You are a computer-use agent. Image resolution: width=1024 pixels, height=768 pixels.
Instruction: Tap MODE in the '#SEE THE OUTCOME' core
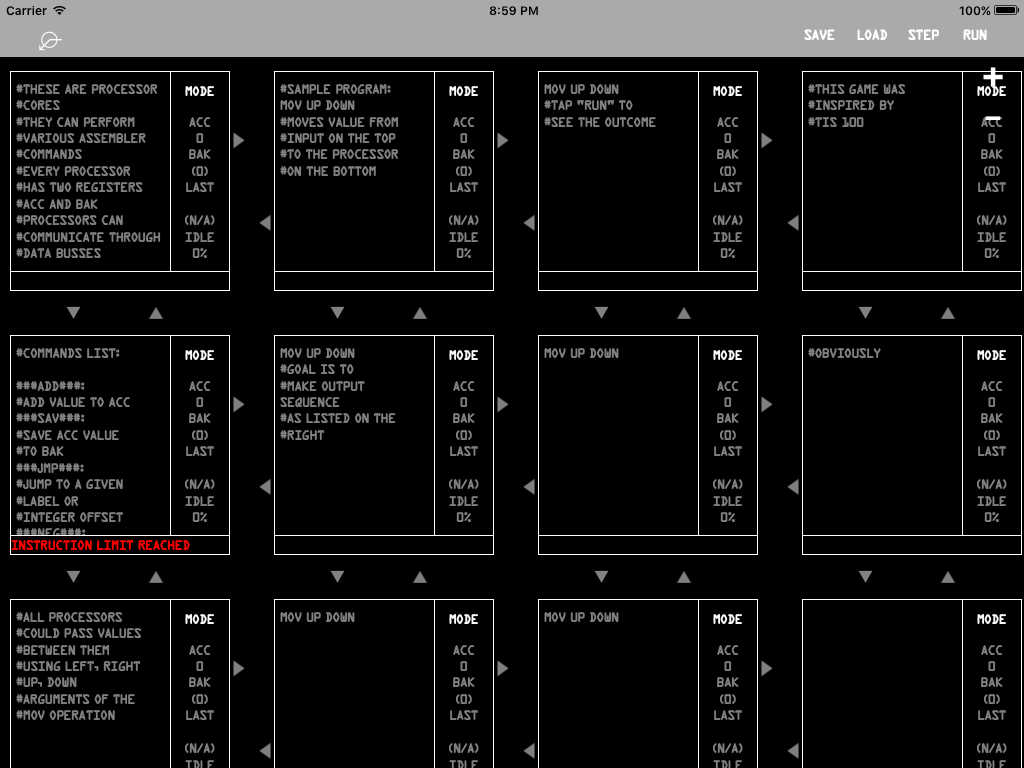(727, 91)
